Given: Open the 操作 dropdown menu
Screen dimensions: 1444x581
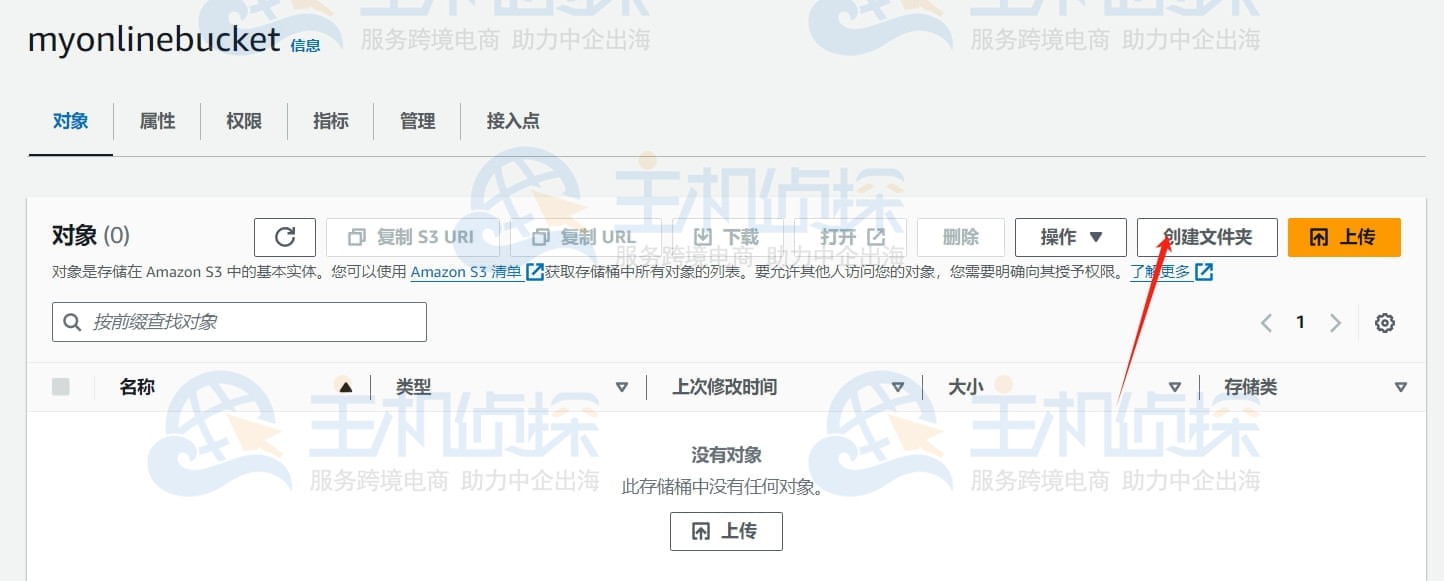Looking at the screenshot, I should click(x=1070, y=237).
